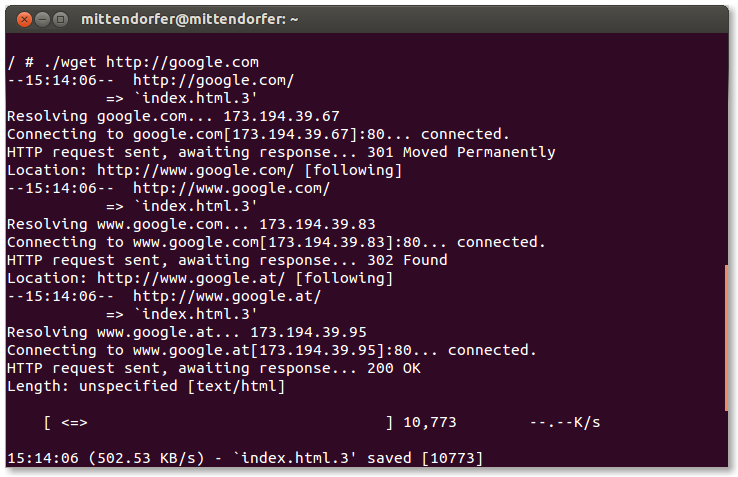Click the 'Length: unspecified [text/html]' line
The image size is (738, 477).
point(146,386)
